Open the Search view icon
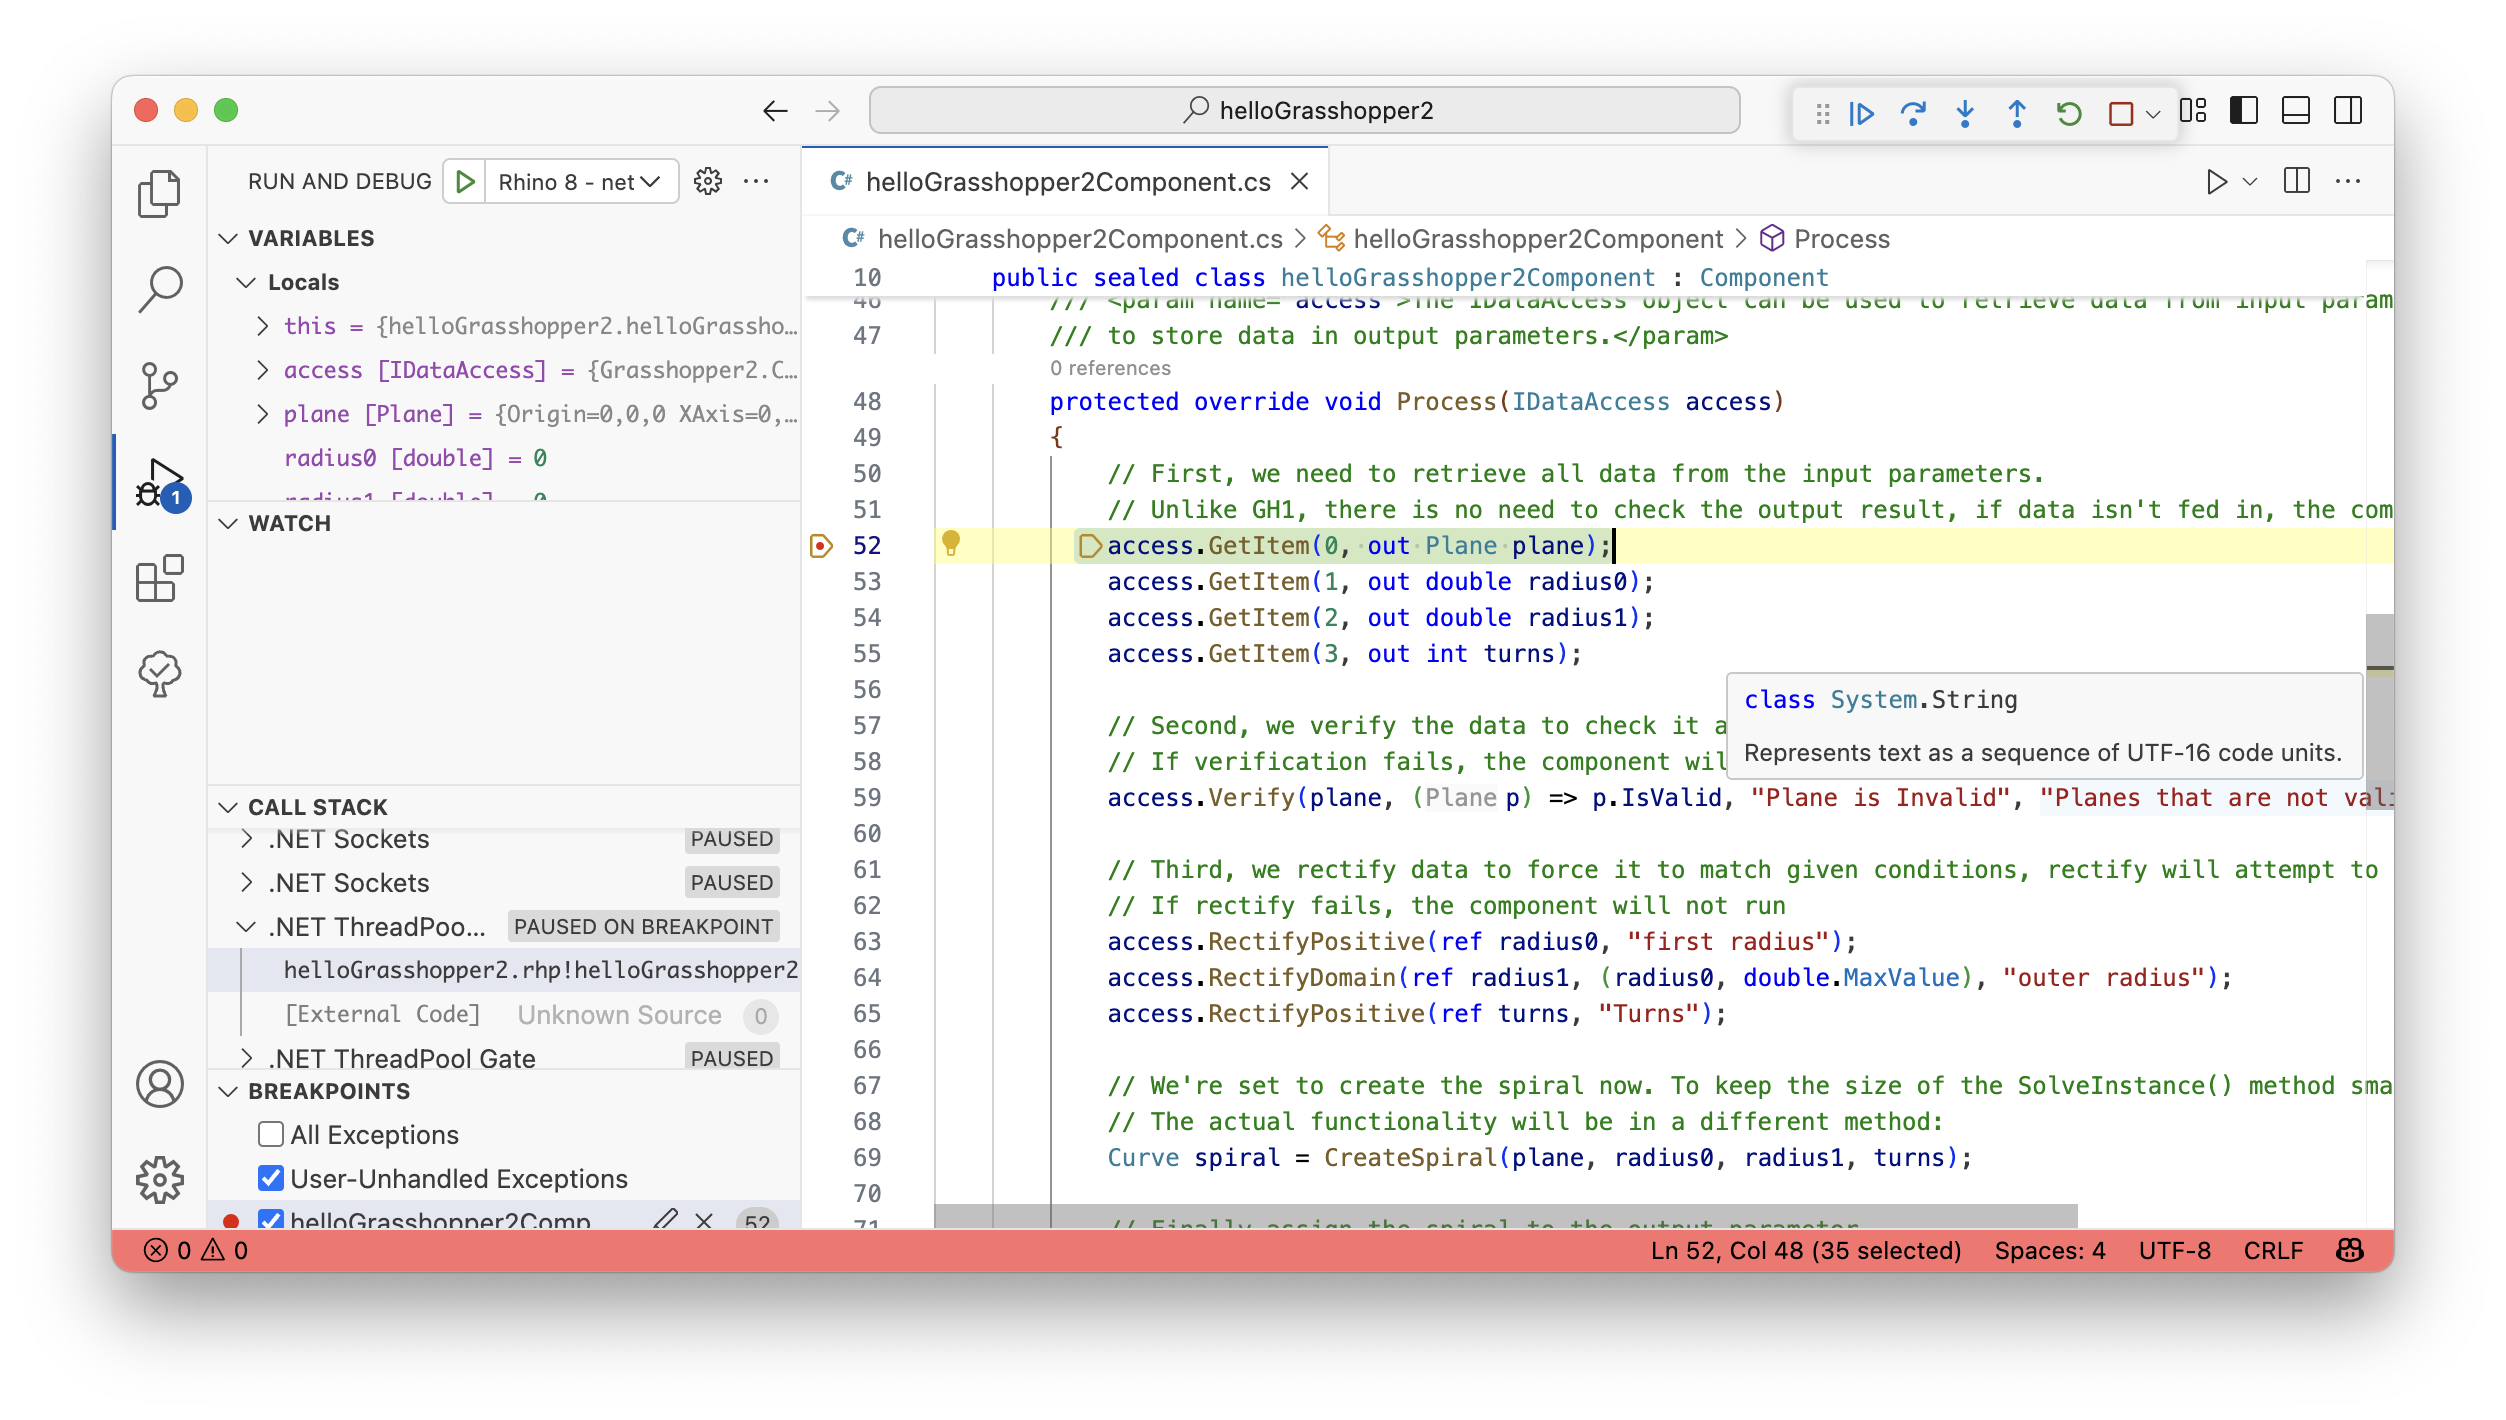This screenshot has height=1420, width=2506. 159,290
